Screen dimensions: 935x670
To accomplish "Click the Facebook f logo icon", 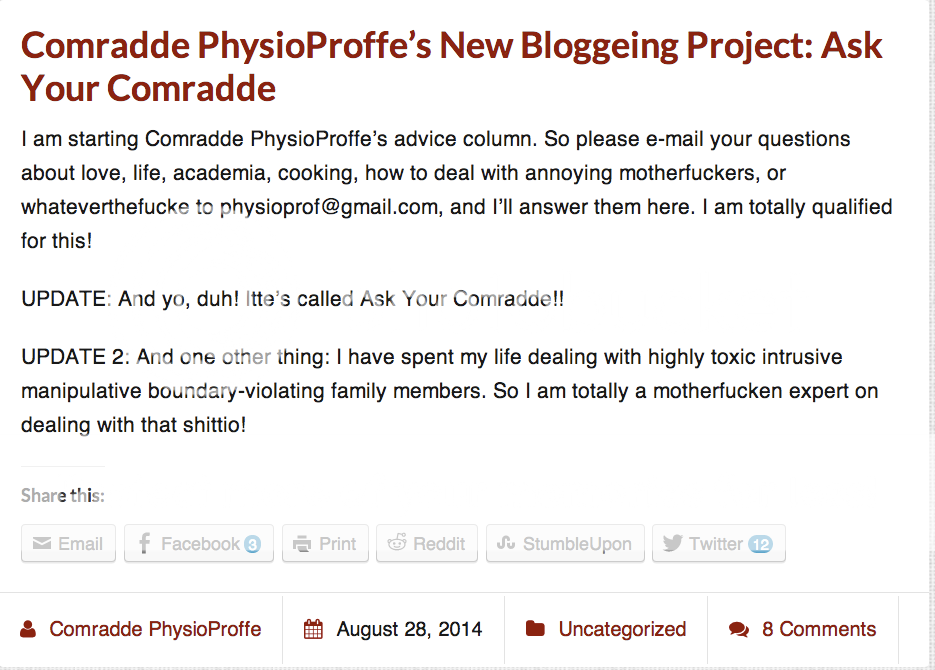I will tap(144, 544).
